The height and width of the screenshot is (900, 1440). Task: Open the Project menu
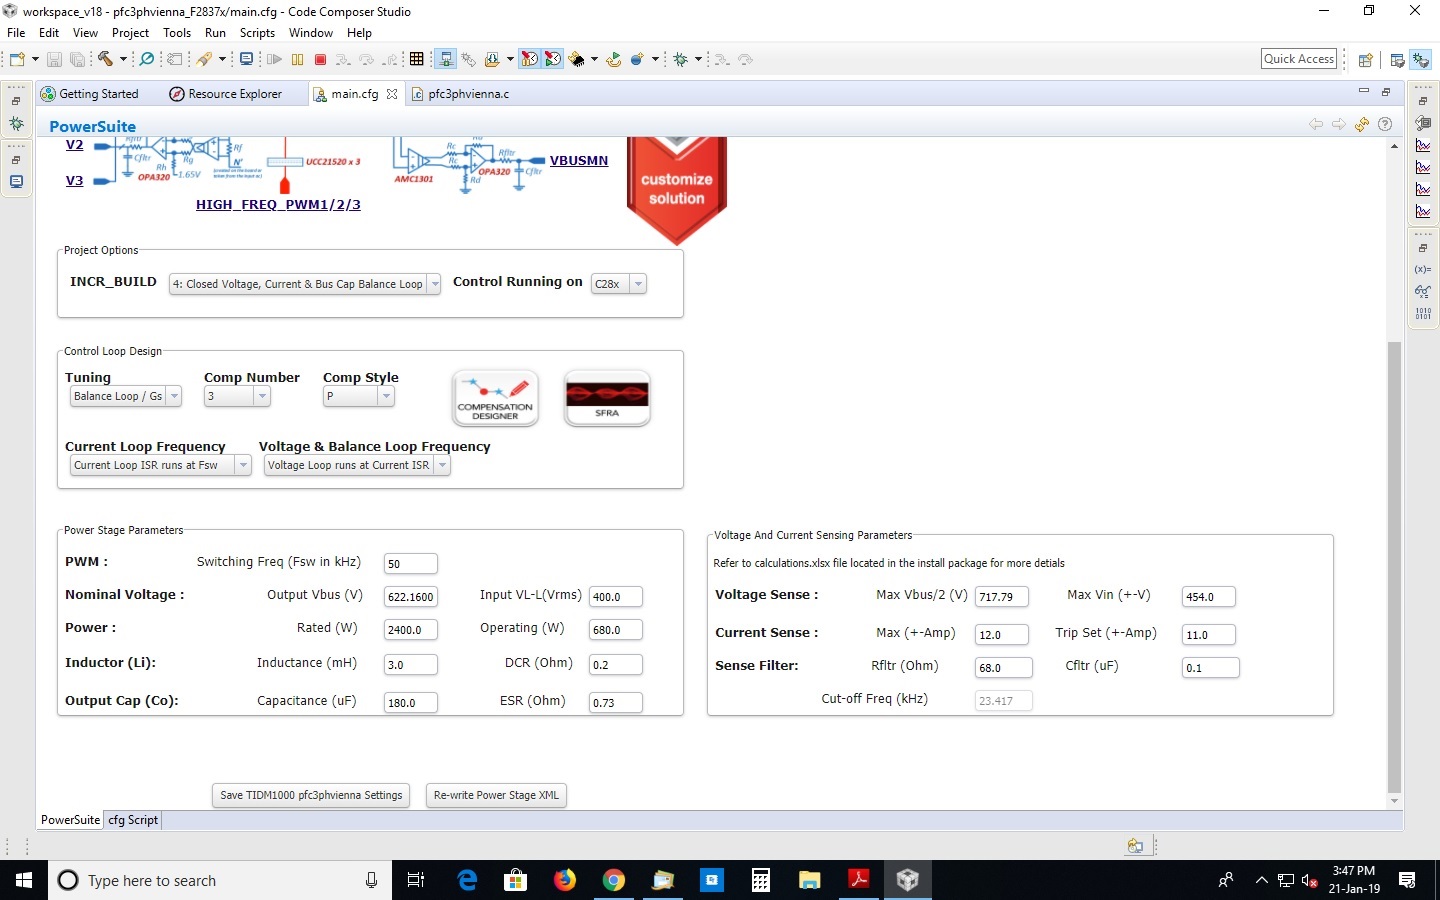[x=130, y=33]
